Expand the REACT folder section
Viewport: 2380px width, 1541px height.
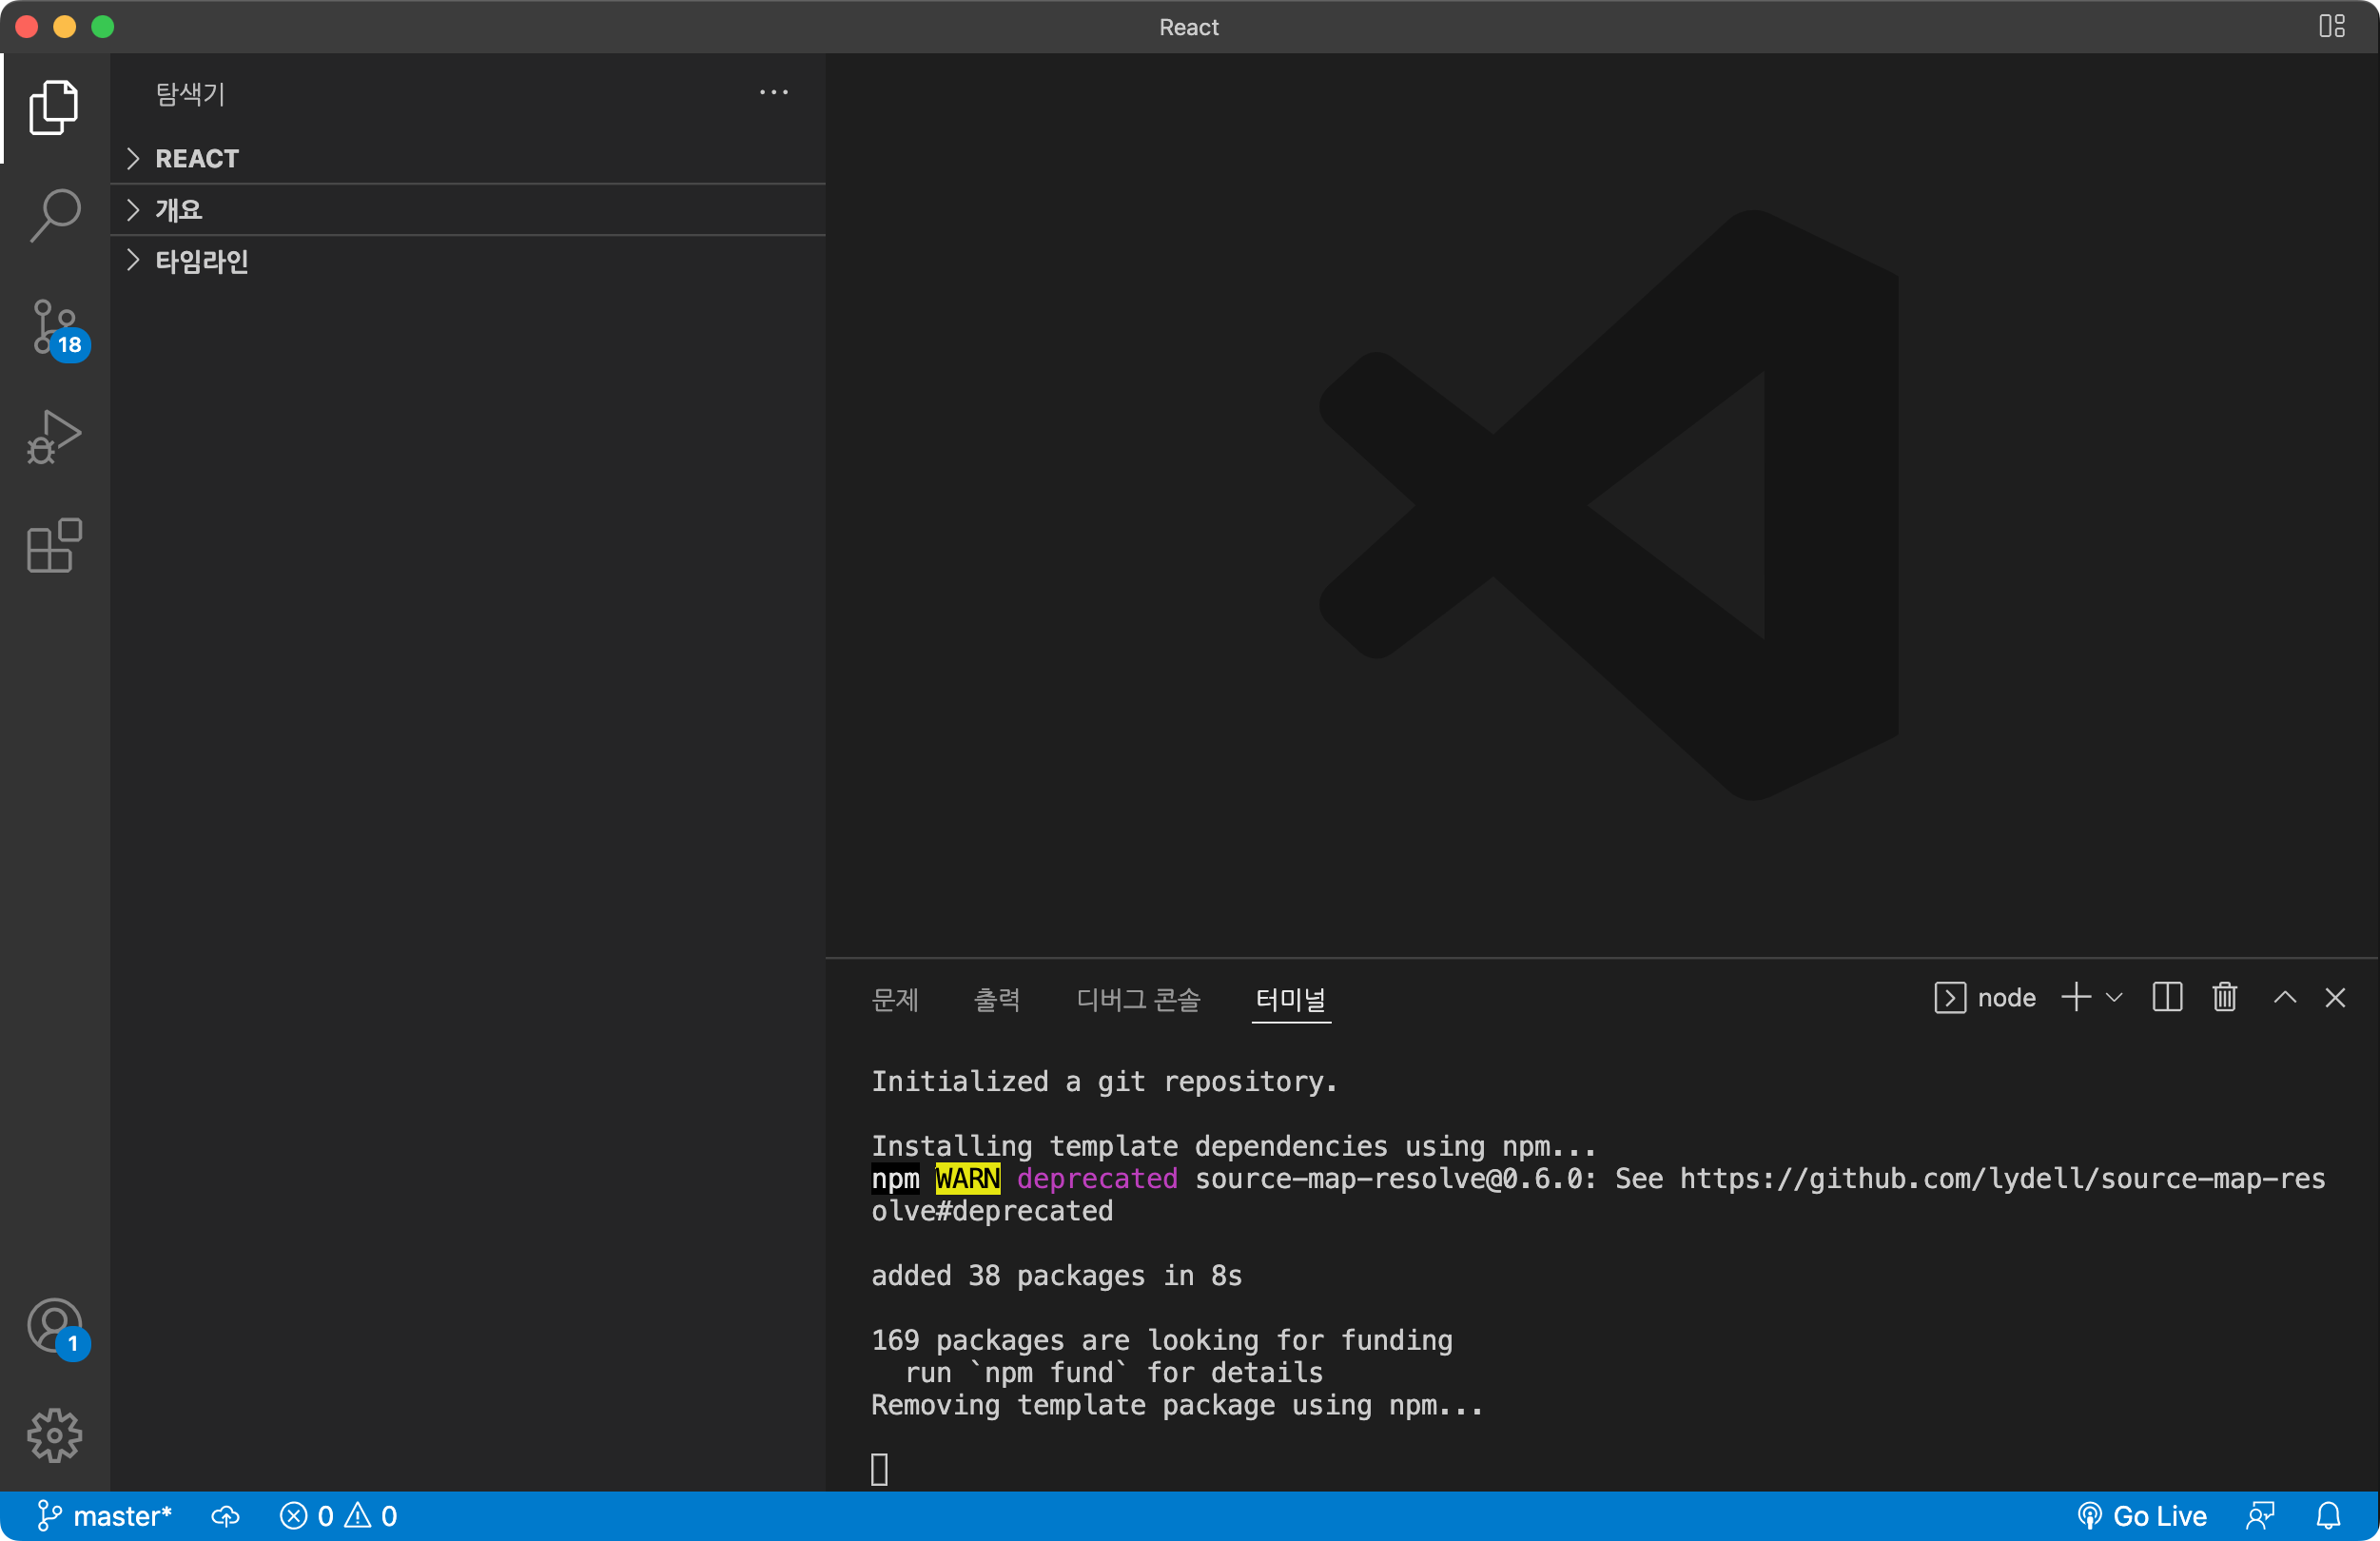click(196, 158)
